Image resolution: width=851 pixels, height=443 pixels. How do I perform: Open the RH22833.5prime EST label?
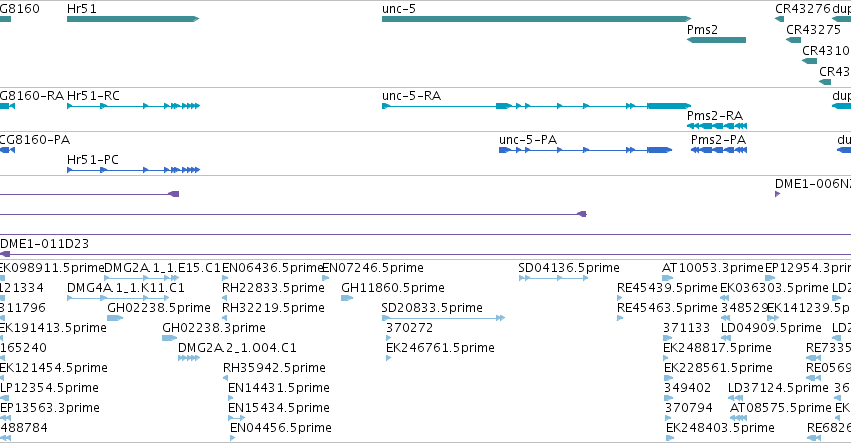point(274,288)
